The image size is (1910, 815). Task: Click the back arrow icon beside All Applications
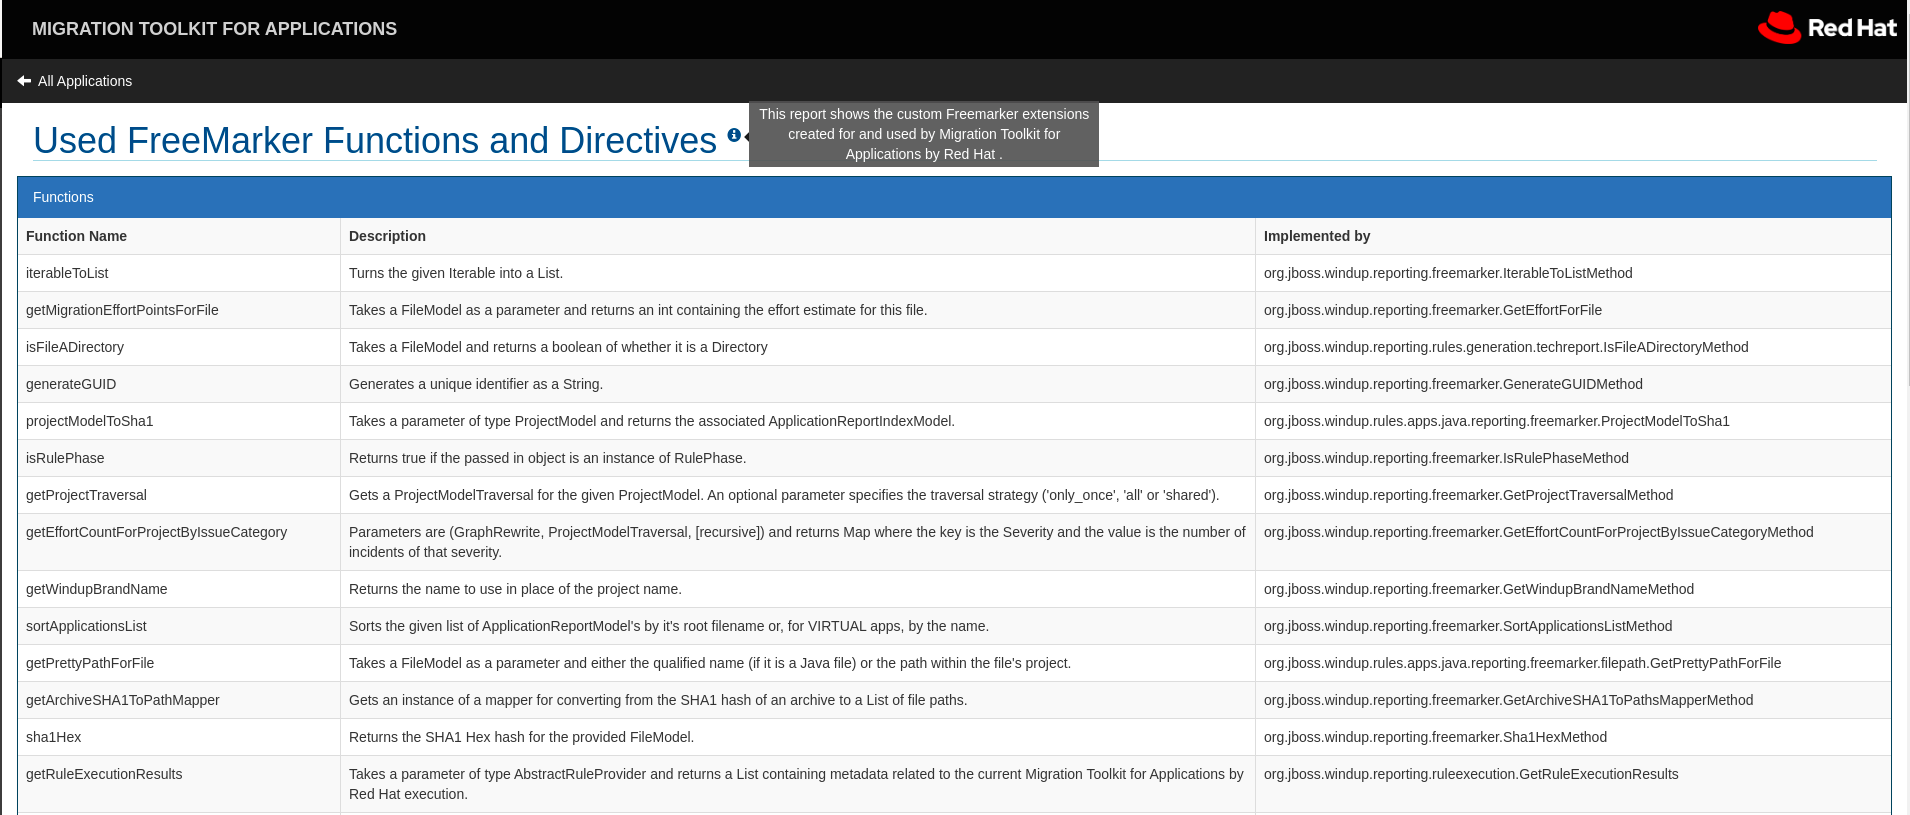[x=24, y=81]
